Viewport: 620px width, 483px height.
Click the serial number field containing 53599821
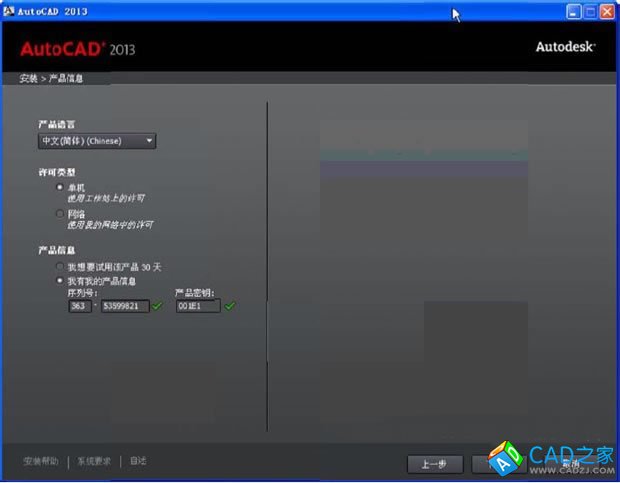[x=124, y=306]
